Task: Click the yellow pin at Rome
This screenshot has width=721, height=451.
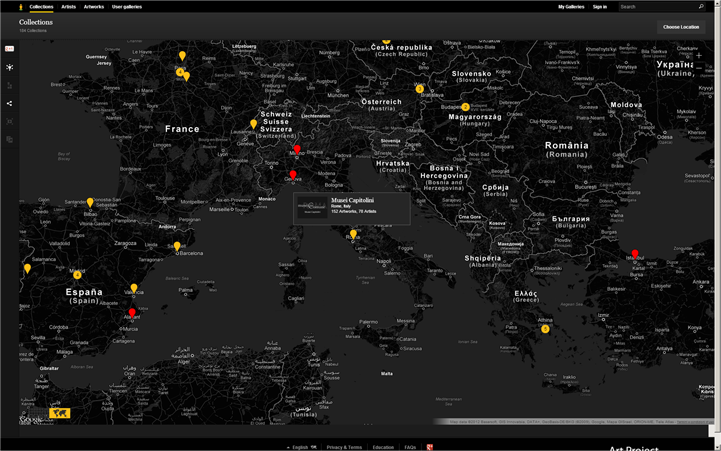Action: pyautogui.click(x=353, y=234)
